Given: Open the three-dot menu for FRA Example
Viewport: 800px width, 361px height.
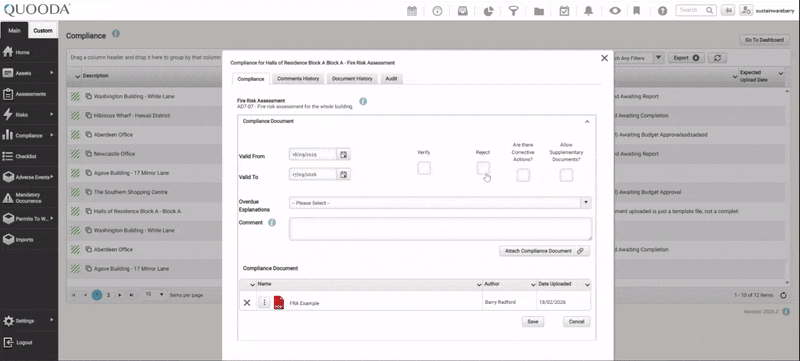Looking at the screenshot, I should coord(264,303).
